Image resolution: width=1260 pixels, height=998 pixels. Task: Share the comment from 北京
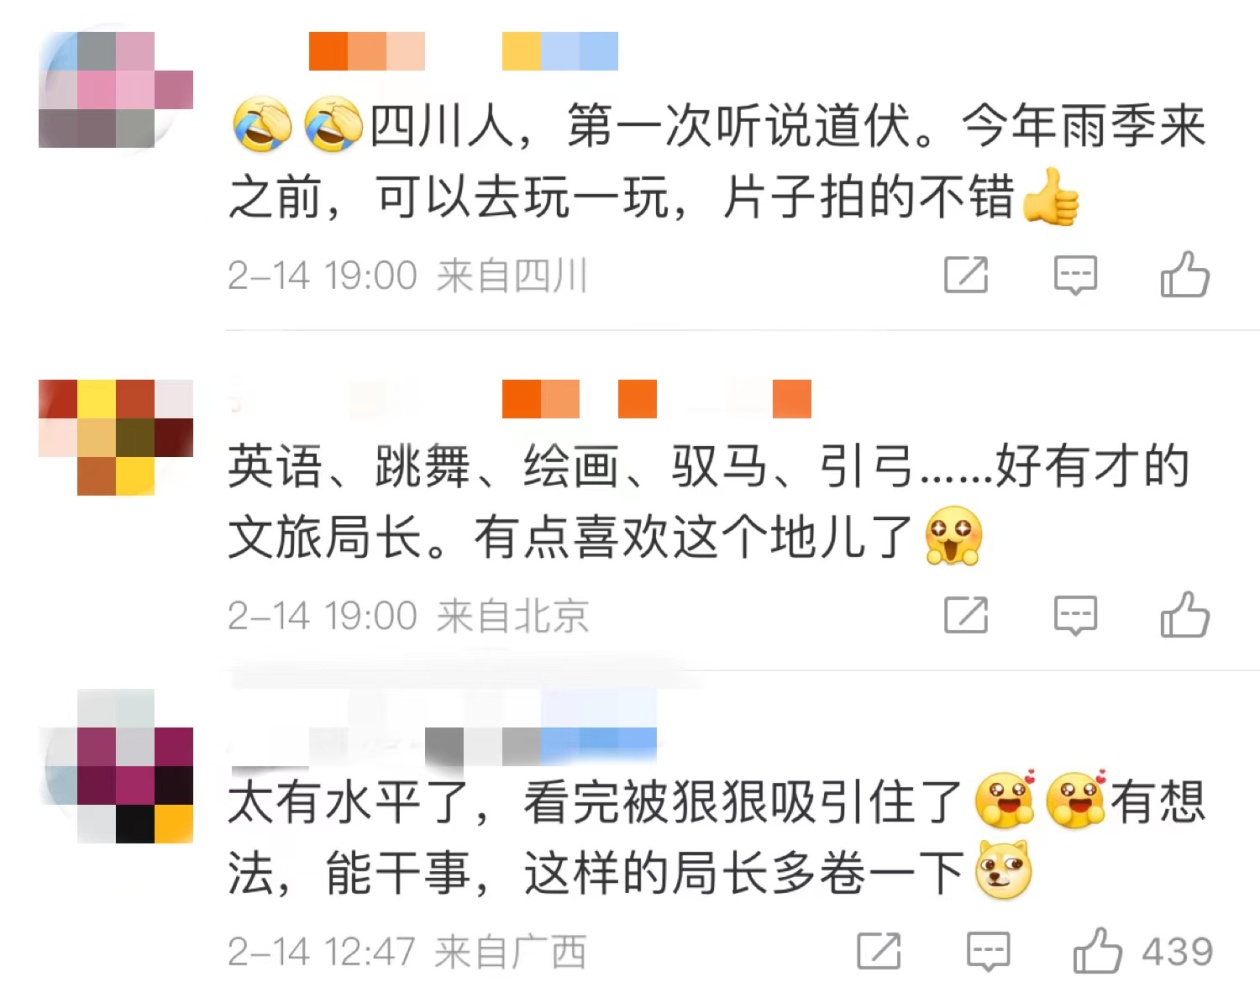966,615
